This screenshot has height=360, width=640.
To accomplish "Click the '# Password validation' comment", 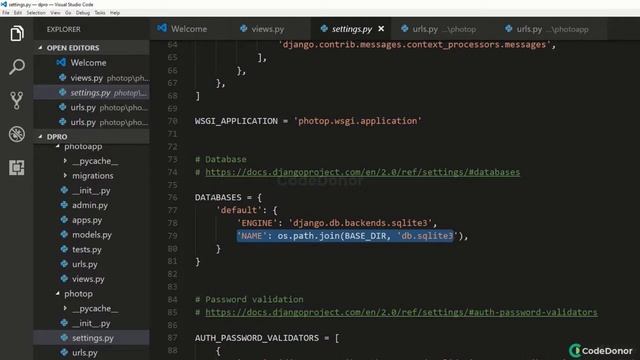I will [x=249, y=300].
